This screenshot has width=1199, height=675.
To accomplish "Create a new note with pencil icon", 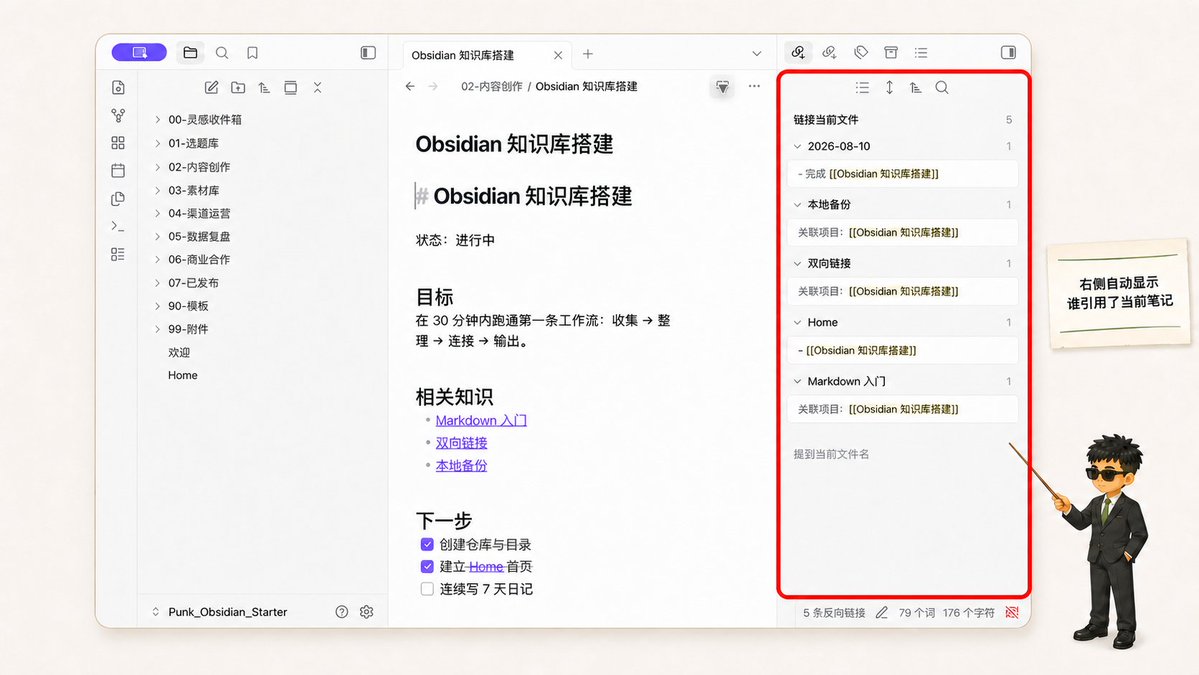I will 212,87.
